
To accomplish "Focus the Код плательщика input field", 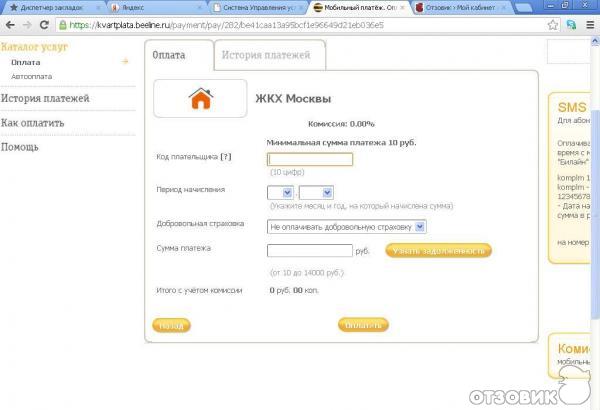I will (310, 158).
